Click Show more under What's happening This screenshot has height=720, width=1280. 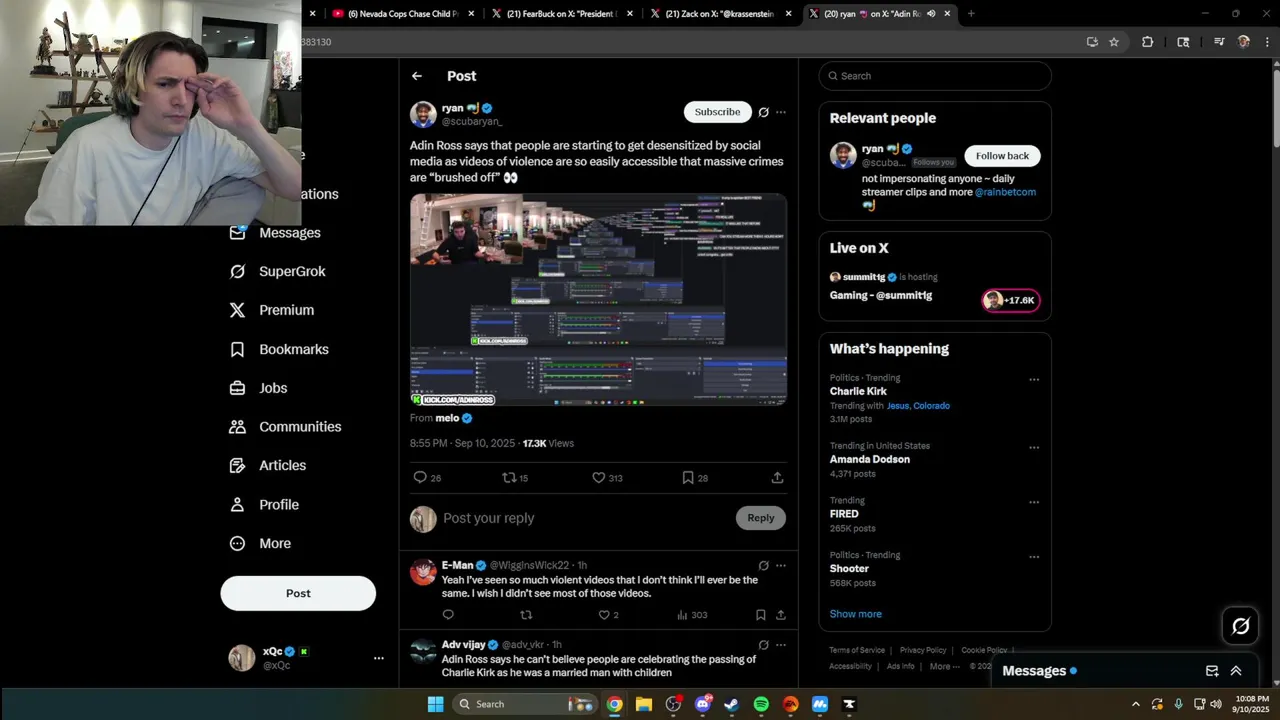[855, 614]
